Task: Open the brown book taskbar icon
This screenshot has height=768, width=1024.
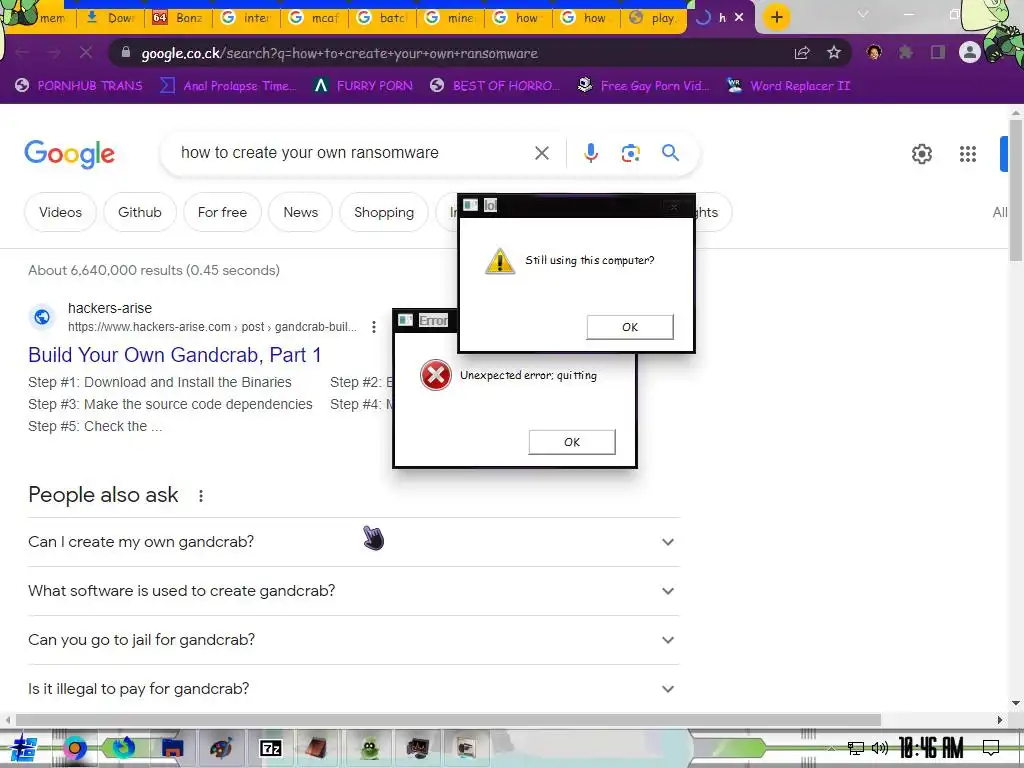Action: [318, 748]
